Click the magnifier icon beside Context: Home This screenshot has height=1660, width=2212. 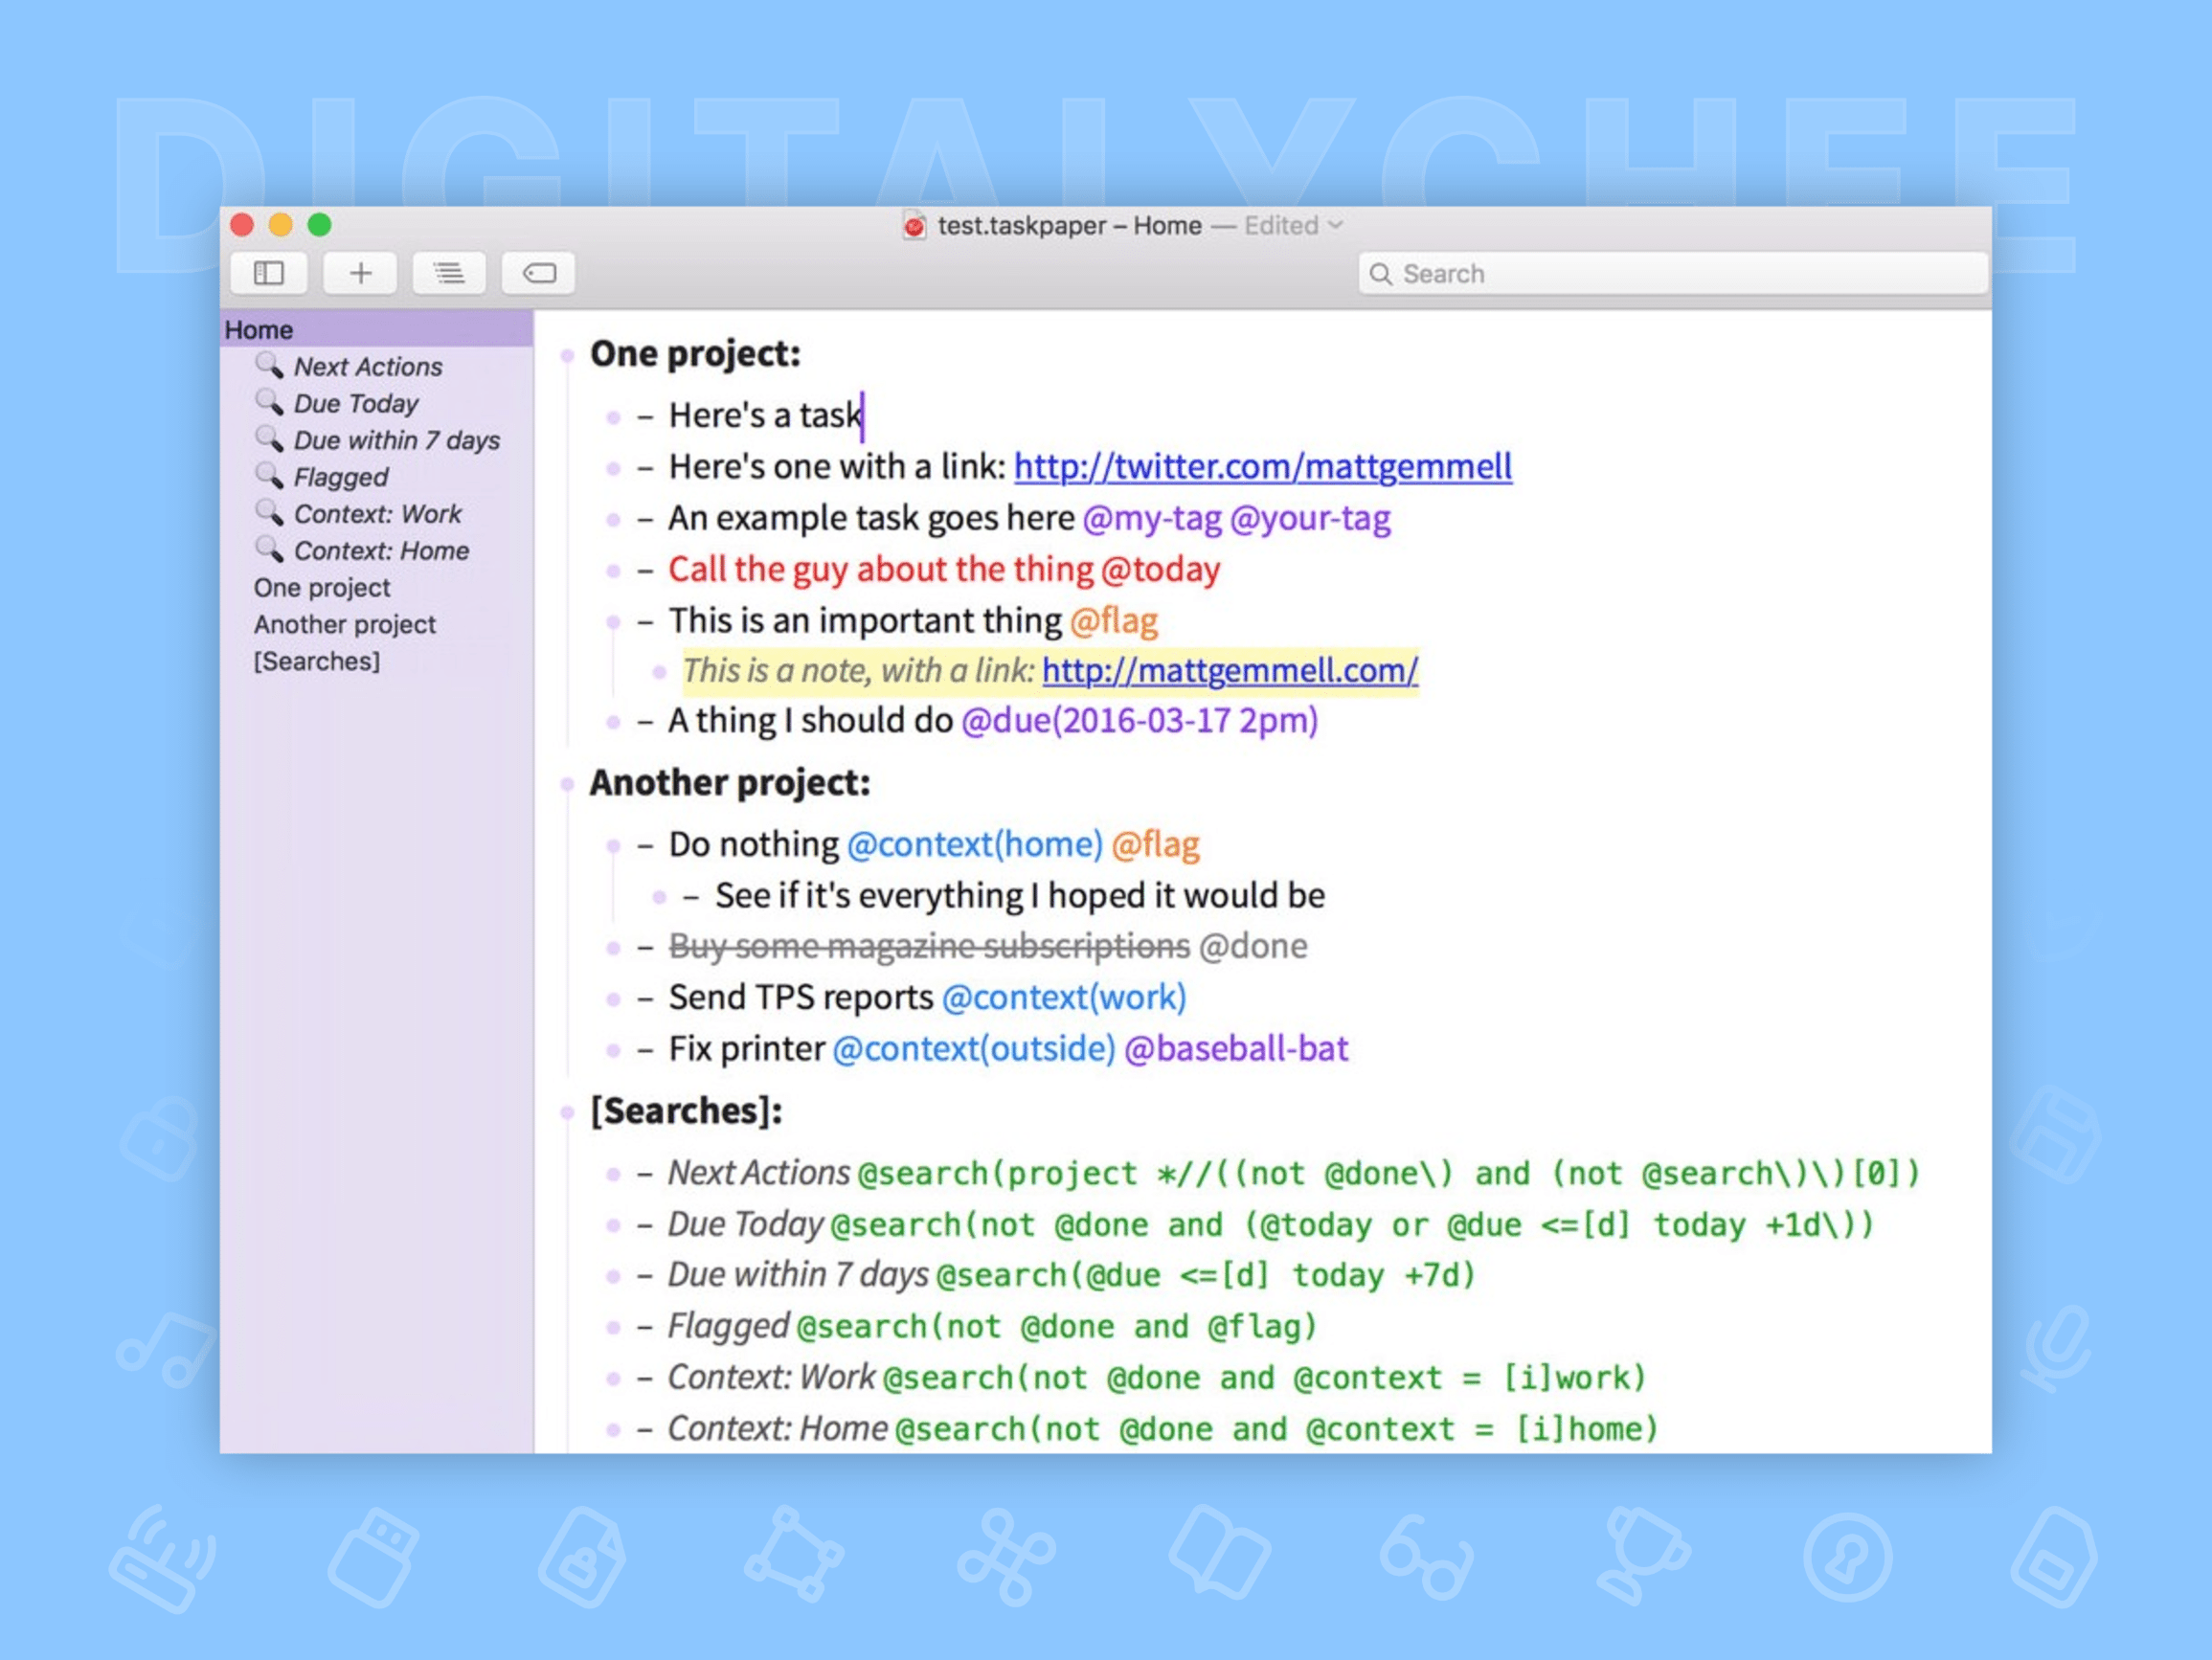tap(269, 550)
